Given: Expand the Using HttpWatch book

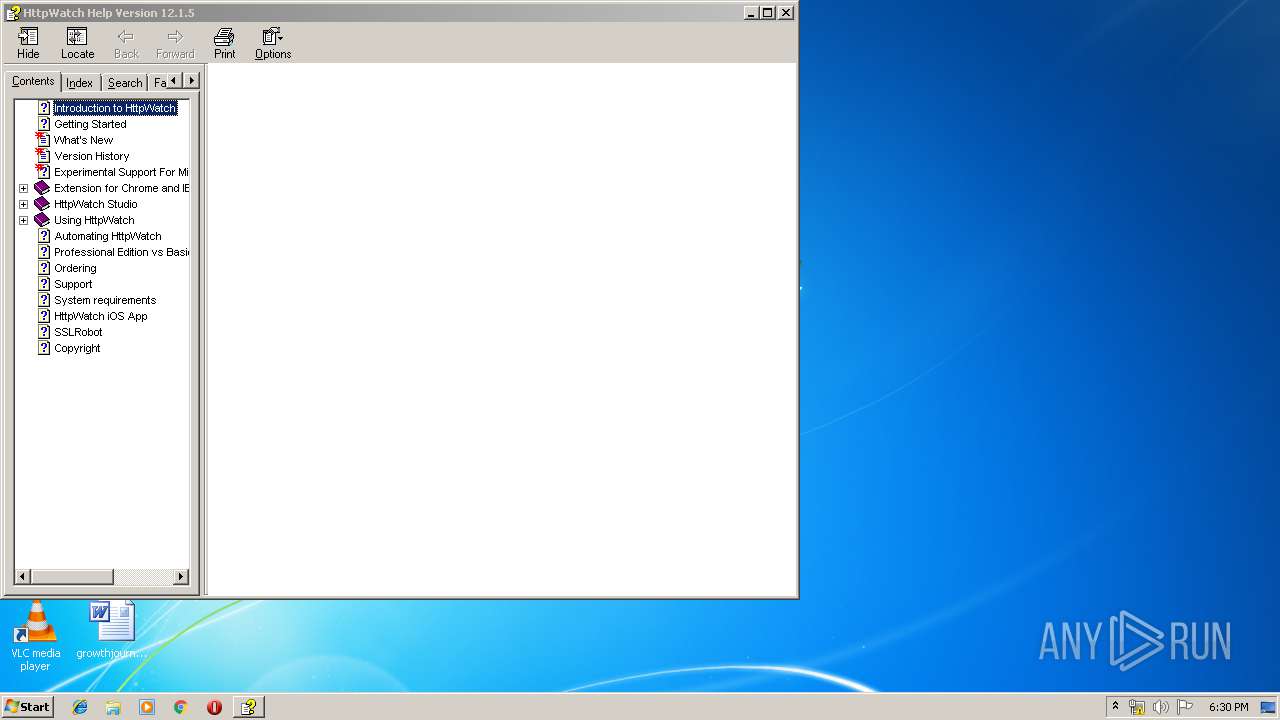Looking at the screenshot, I should 23,220.
